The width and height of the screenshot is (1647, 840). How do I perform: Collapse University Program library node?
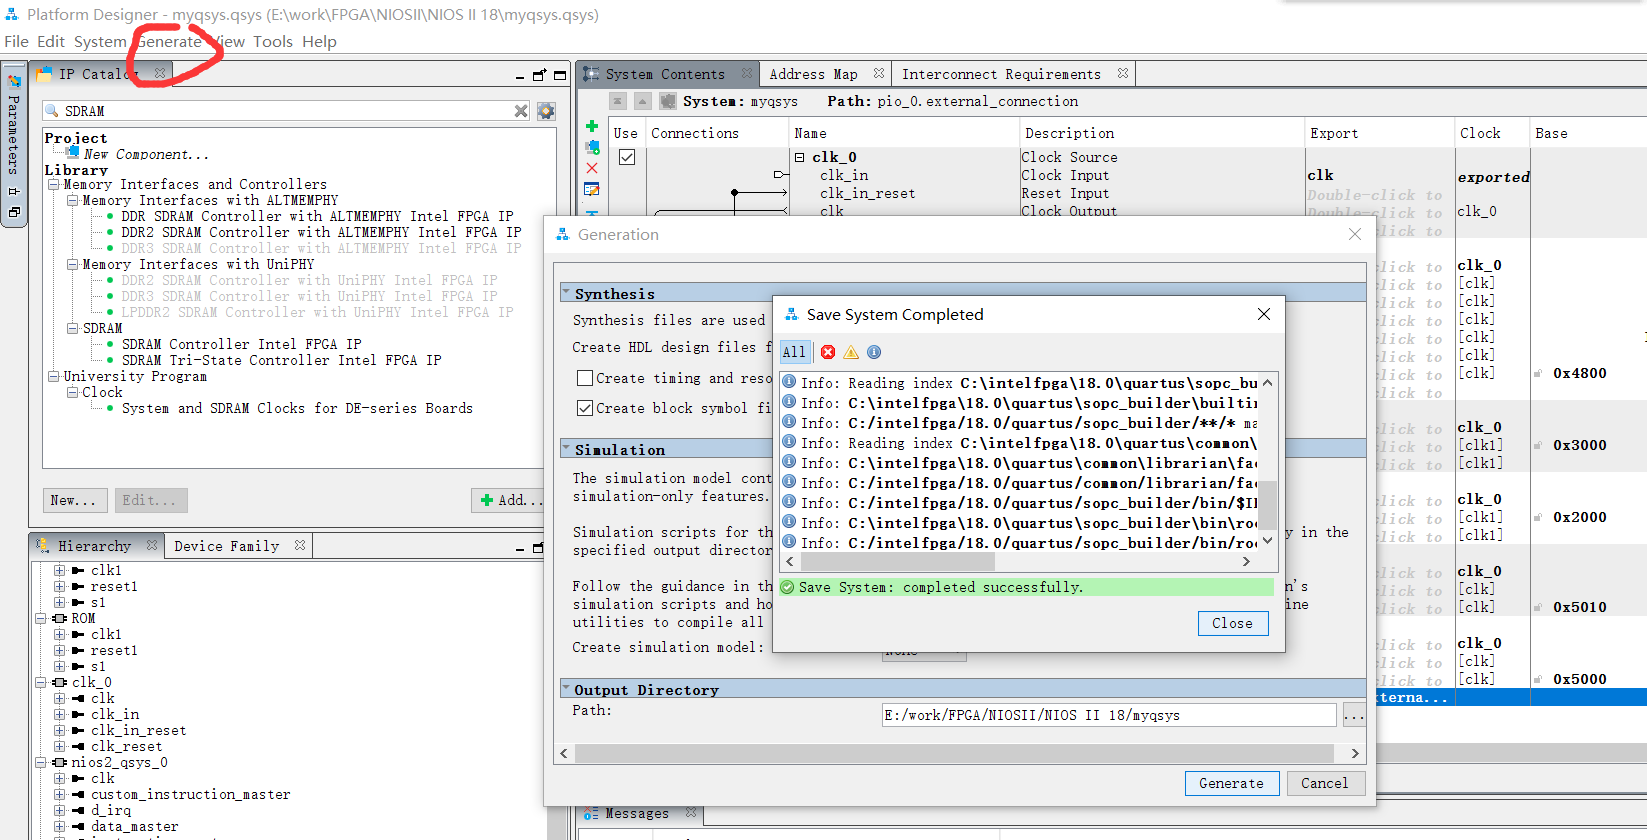click(53, 376)
